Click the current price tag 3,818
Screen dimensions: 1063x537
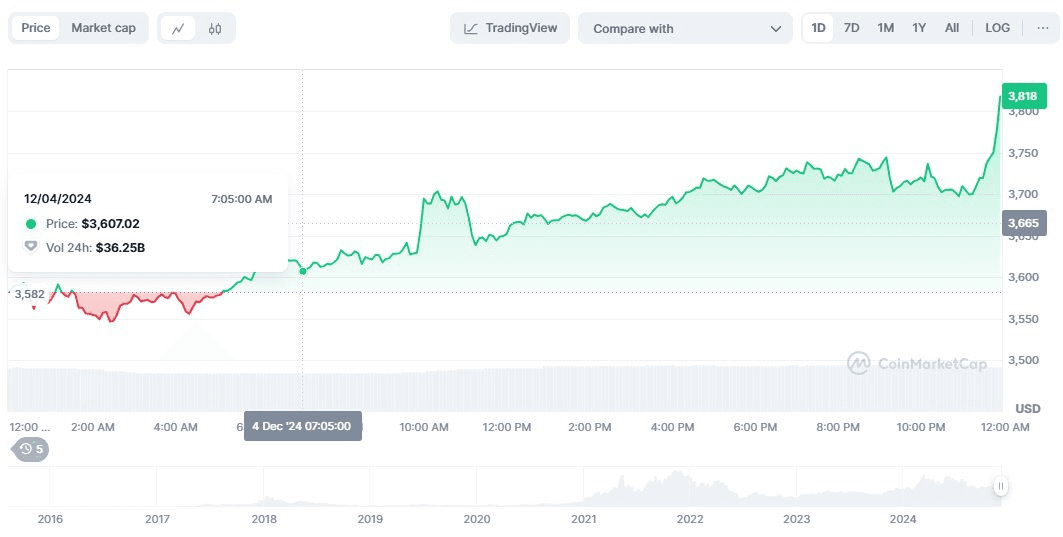pos(1023,96)
